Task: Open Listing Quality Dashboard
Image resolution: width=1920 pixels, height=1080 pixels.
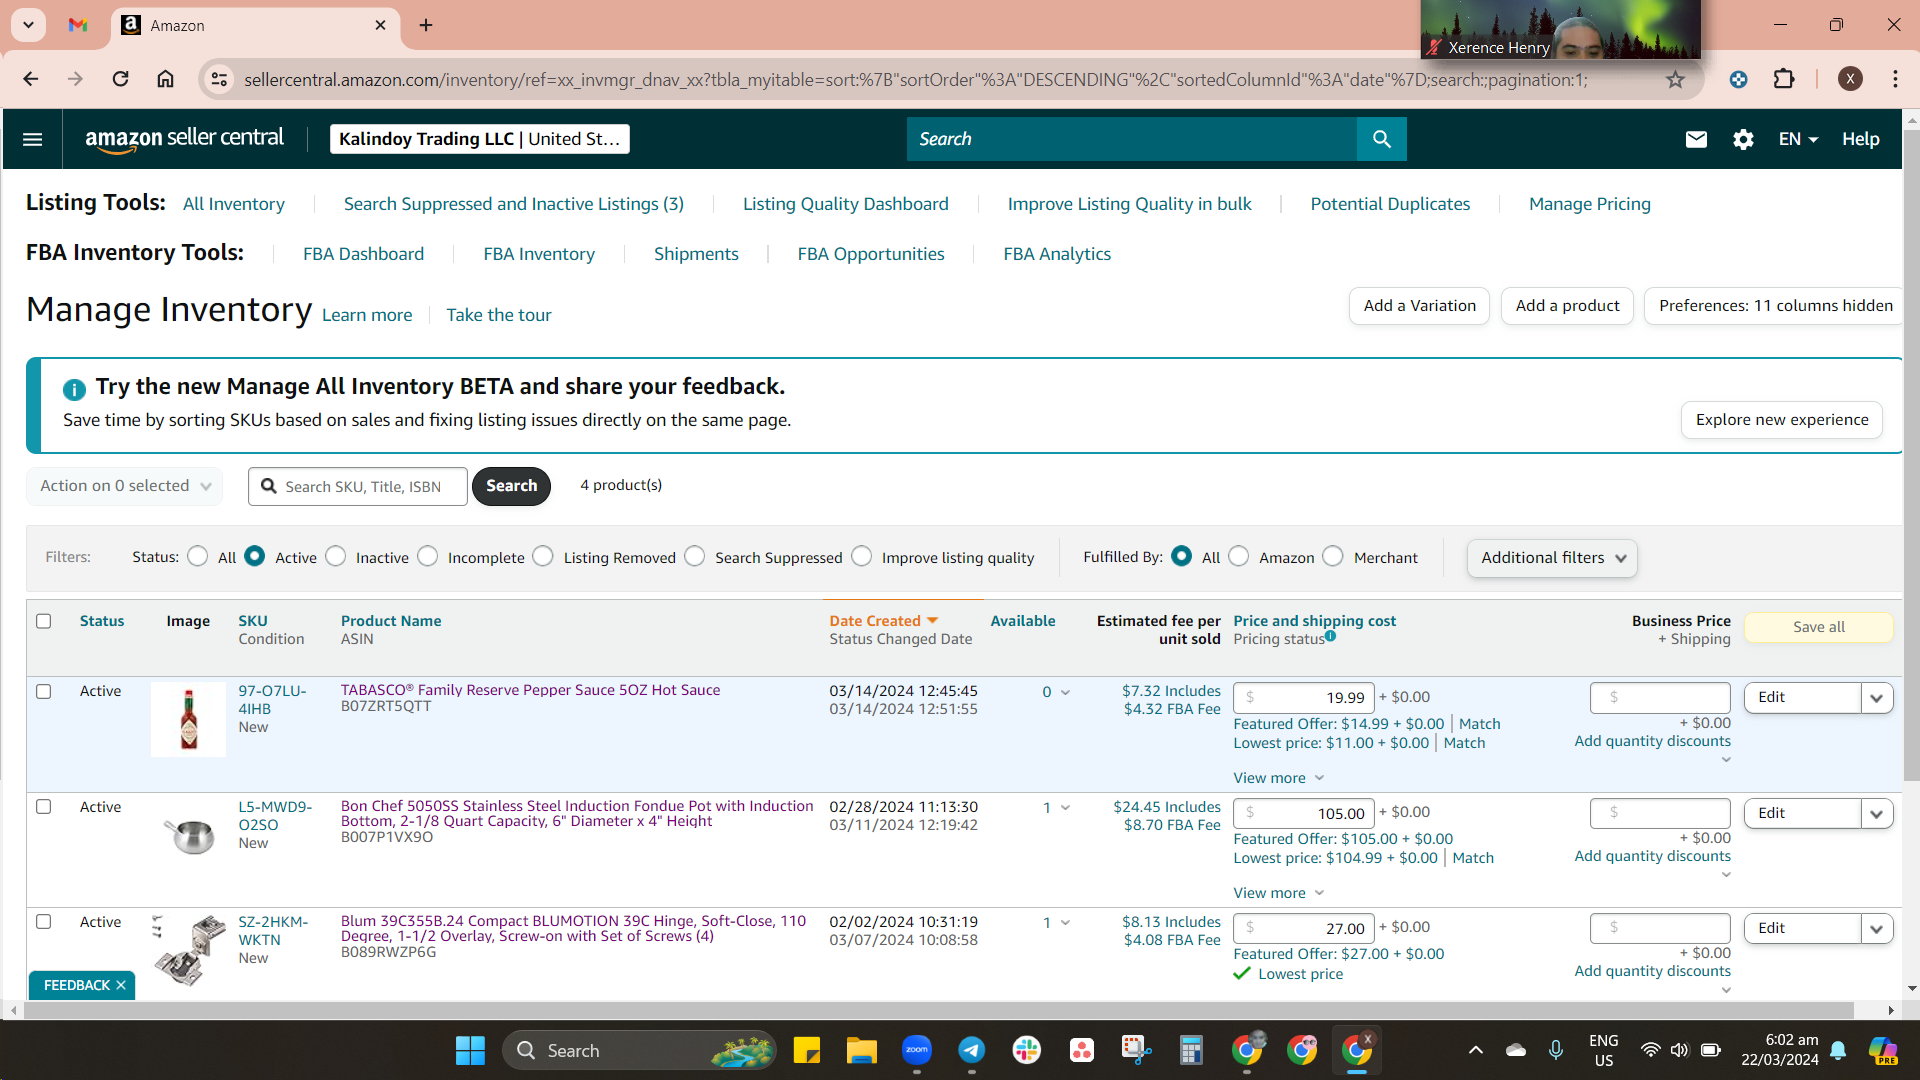Action: 846,204
